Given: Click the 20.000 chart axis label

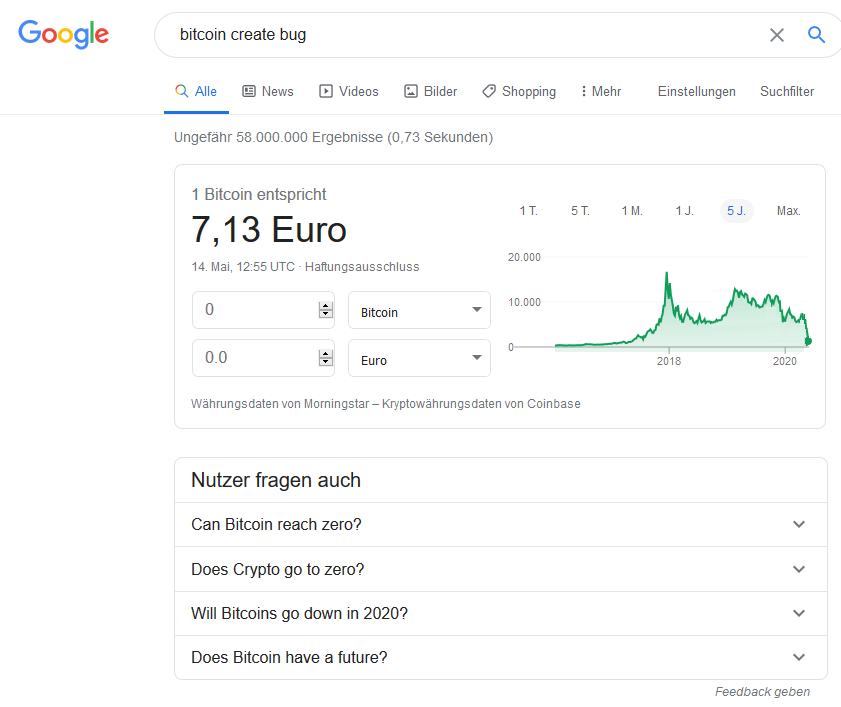Looking at the screenshot, I should tap(524, 257).
